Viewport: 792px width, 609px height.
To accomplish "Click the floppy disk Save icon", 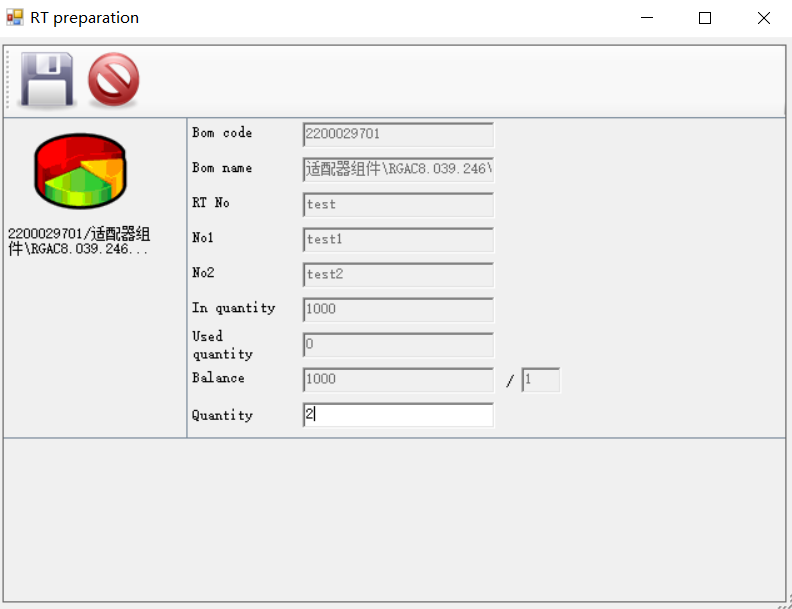I will [x=48, y=81].
